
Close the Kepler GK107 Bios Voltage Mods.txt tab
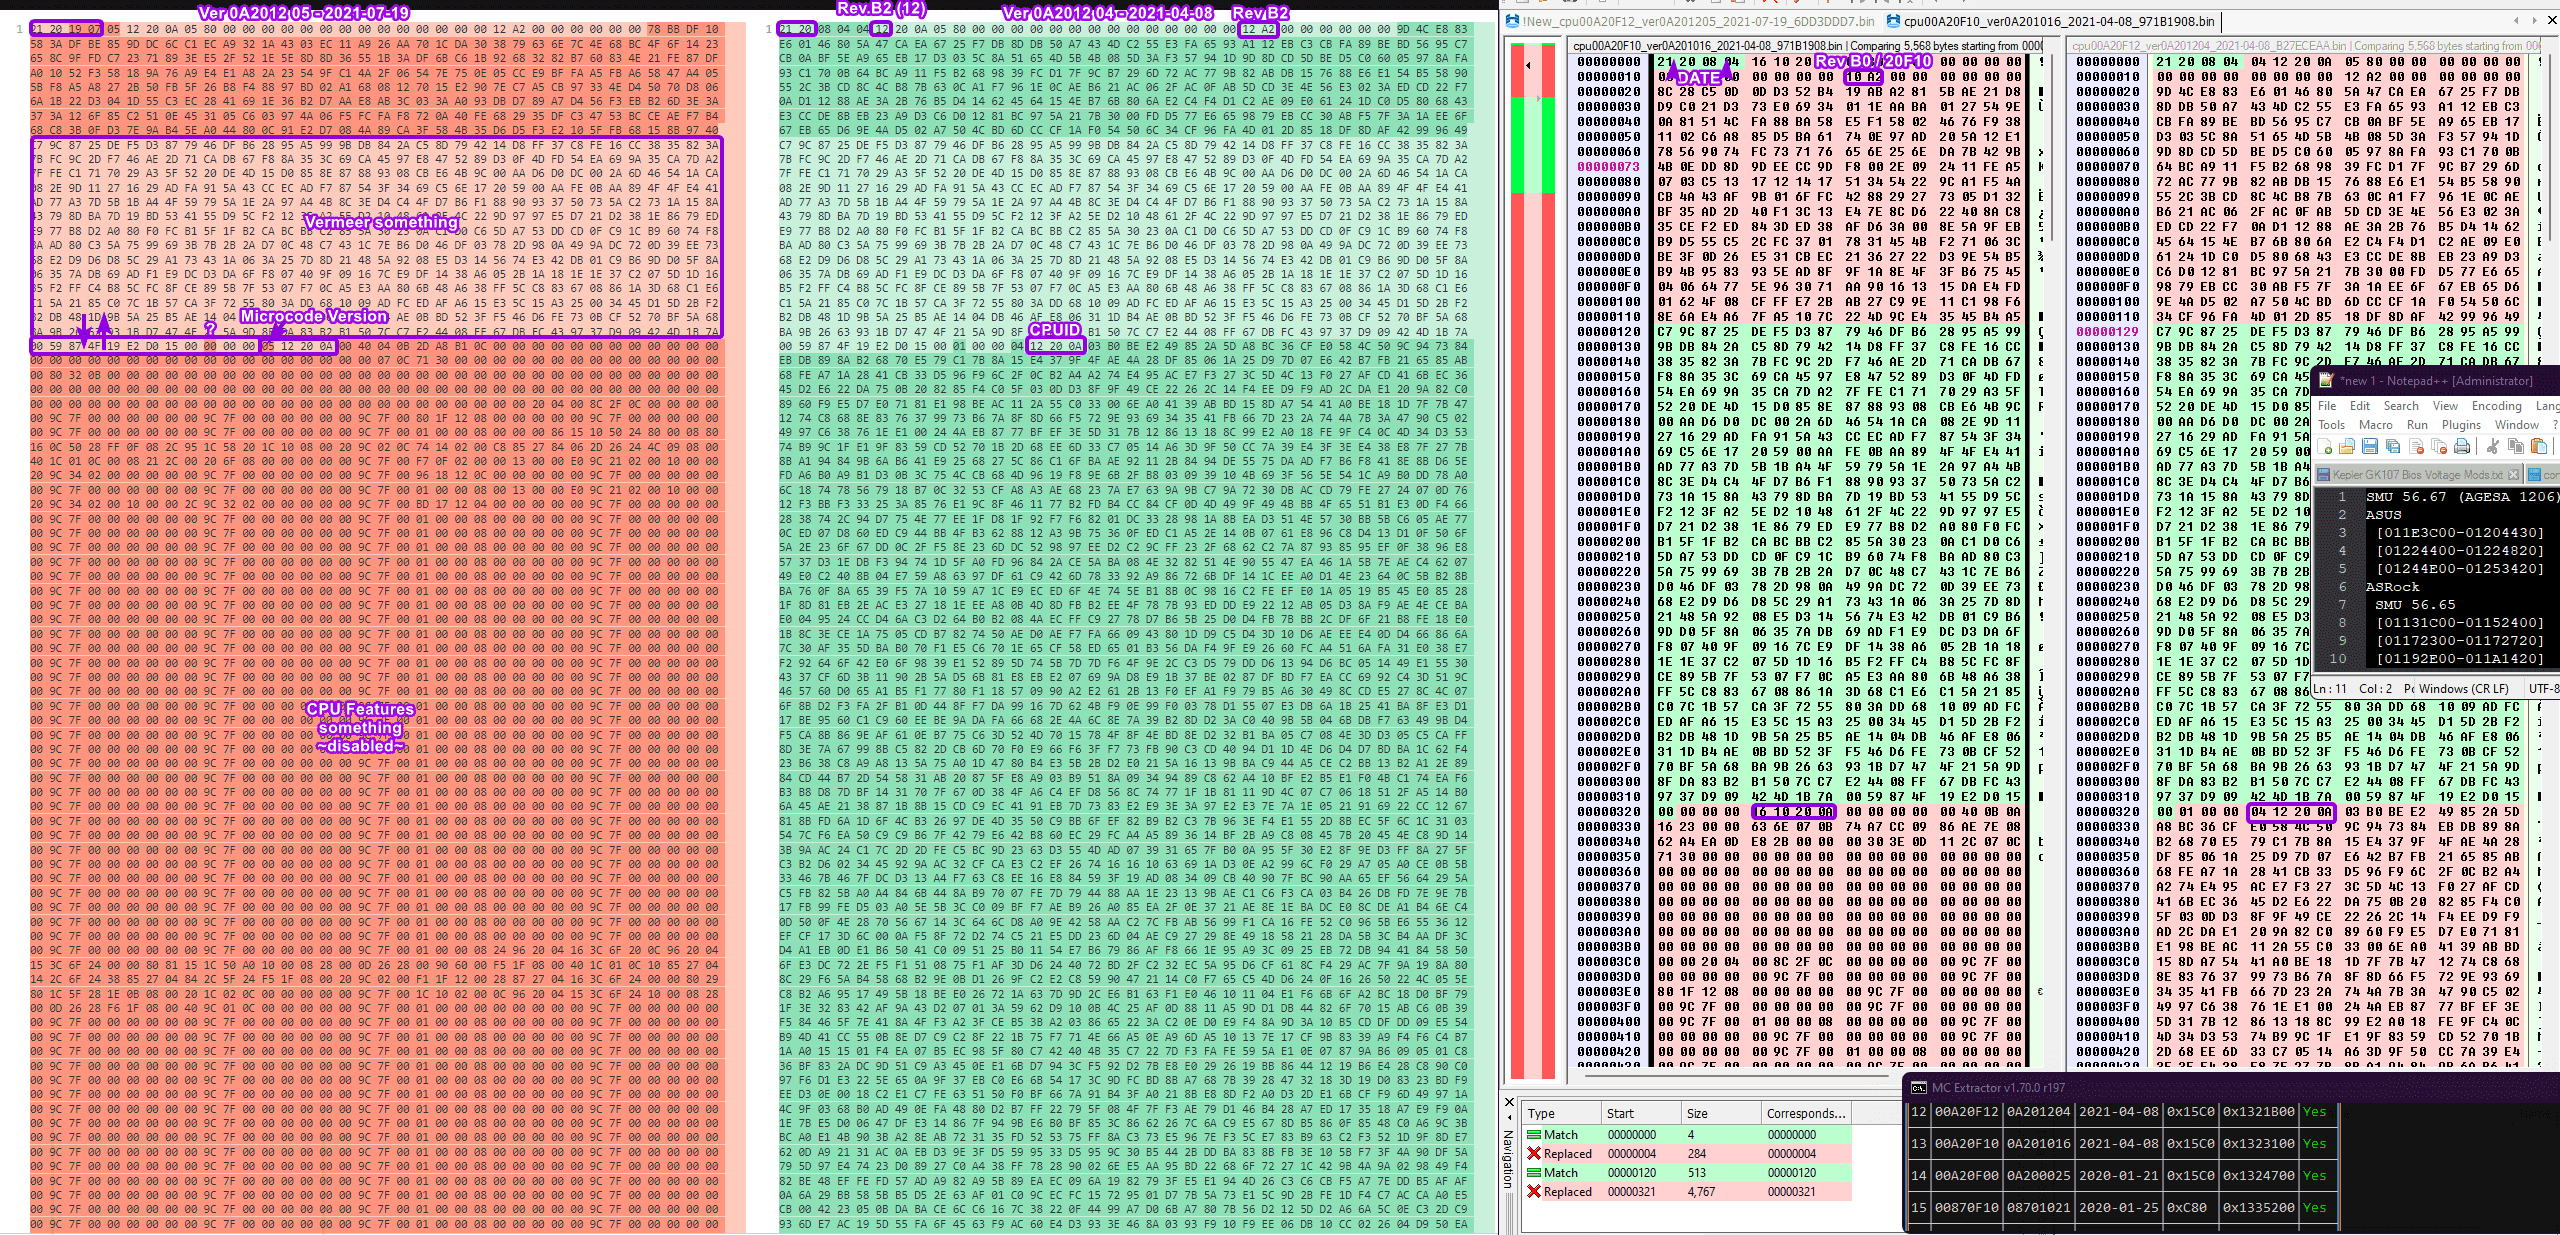[2514, 475]
